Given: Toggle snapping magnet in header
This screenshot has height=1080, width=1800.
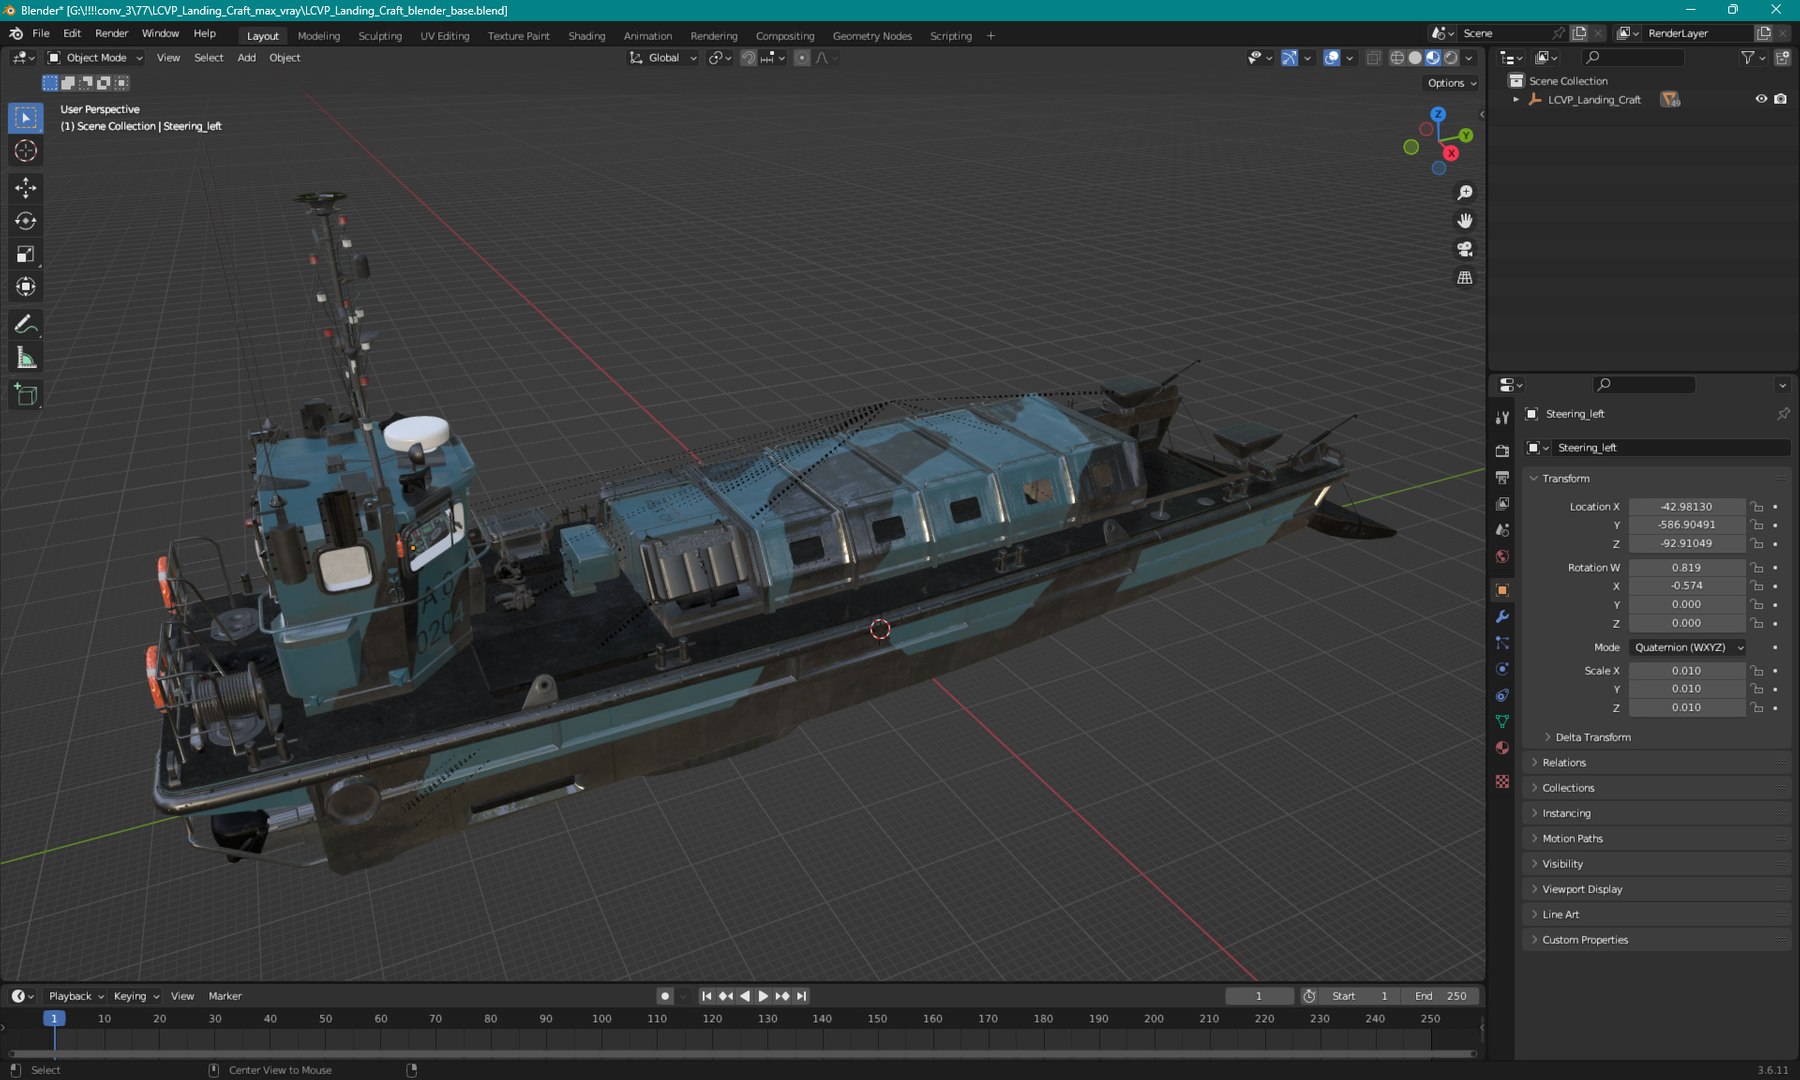Looking at the screenshot, I should click(748, 58).
